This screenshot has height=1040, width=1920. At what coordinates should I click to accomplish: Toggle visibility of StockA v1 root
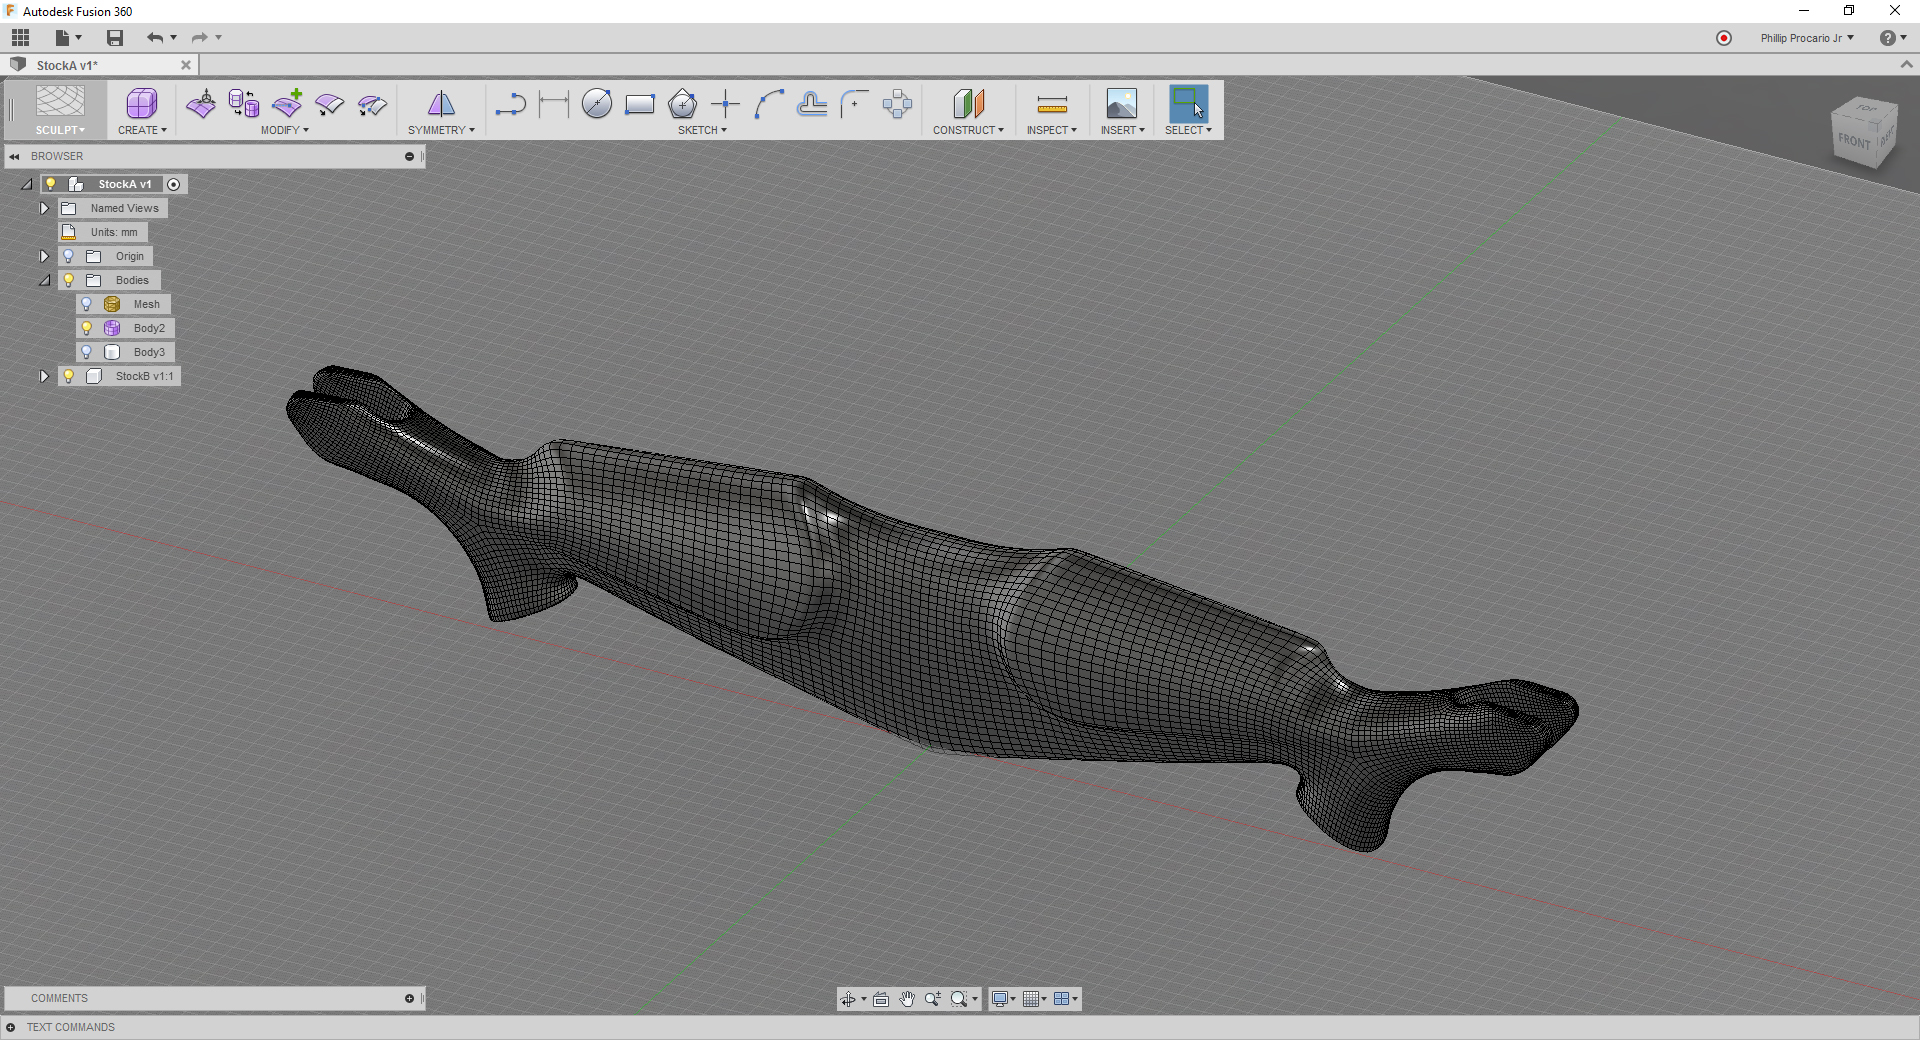pos(50,184)
